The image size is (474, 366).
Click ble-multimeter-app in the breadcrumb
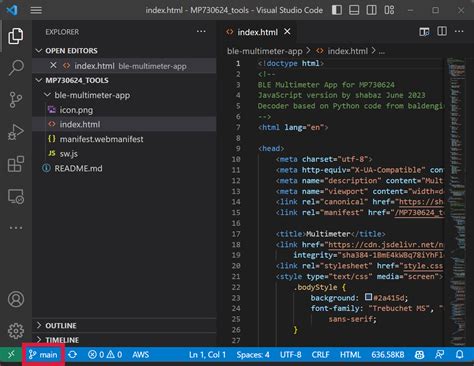[265, 51]
